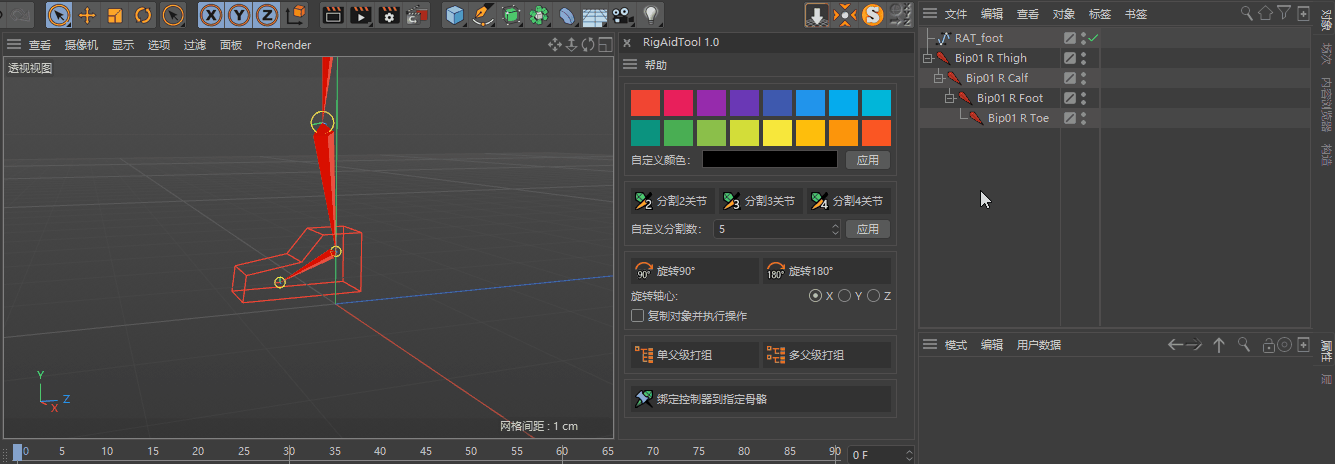
Task: Open viewport hamburger menu
Action: pos(14,45)
